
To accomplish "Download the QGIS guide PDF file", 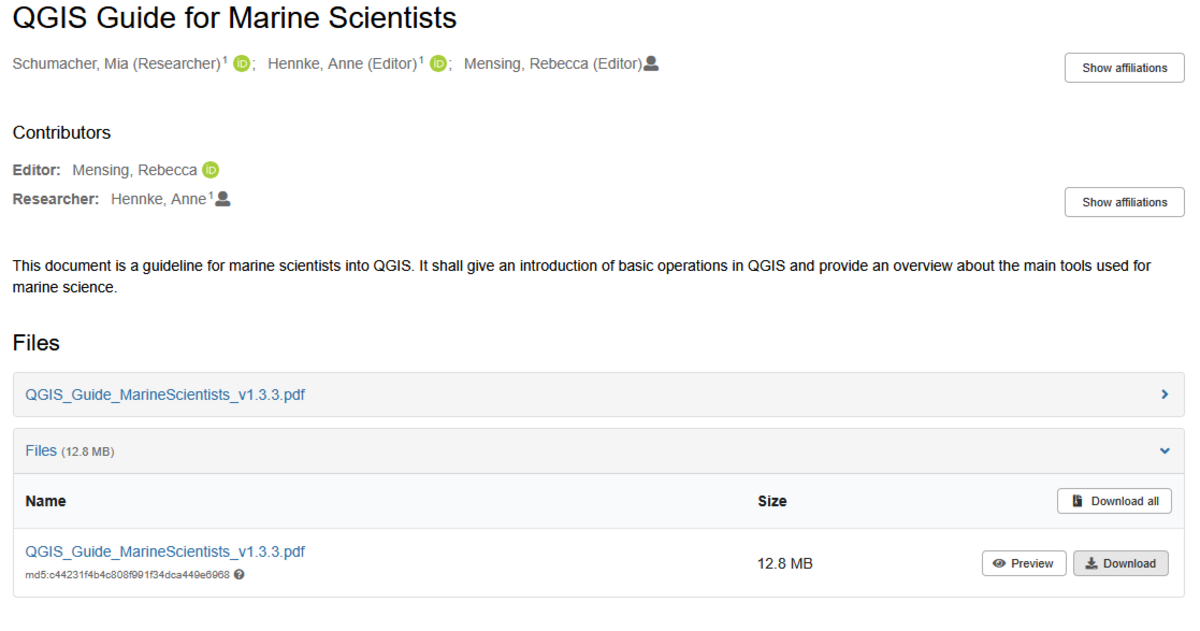I will [x=1120, y=564].
